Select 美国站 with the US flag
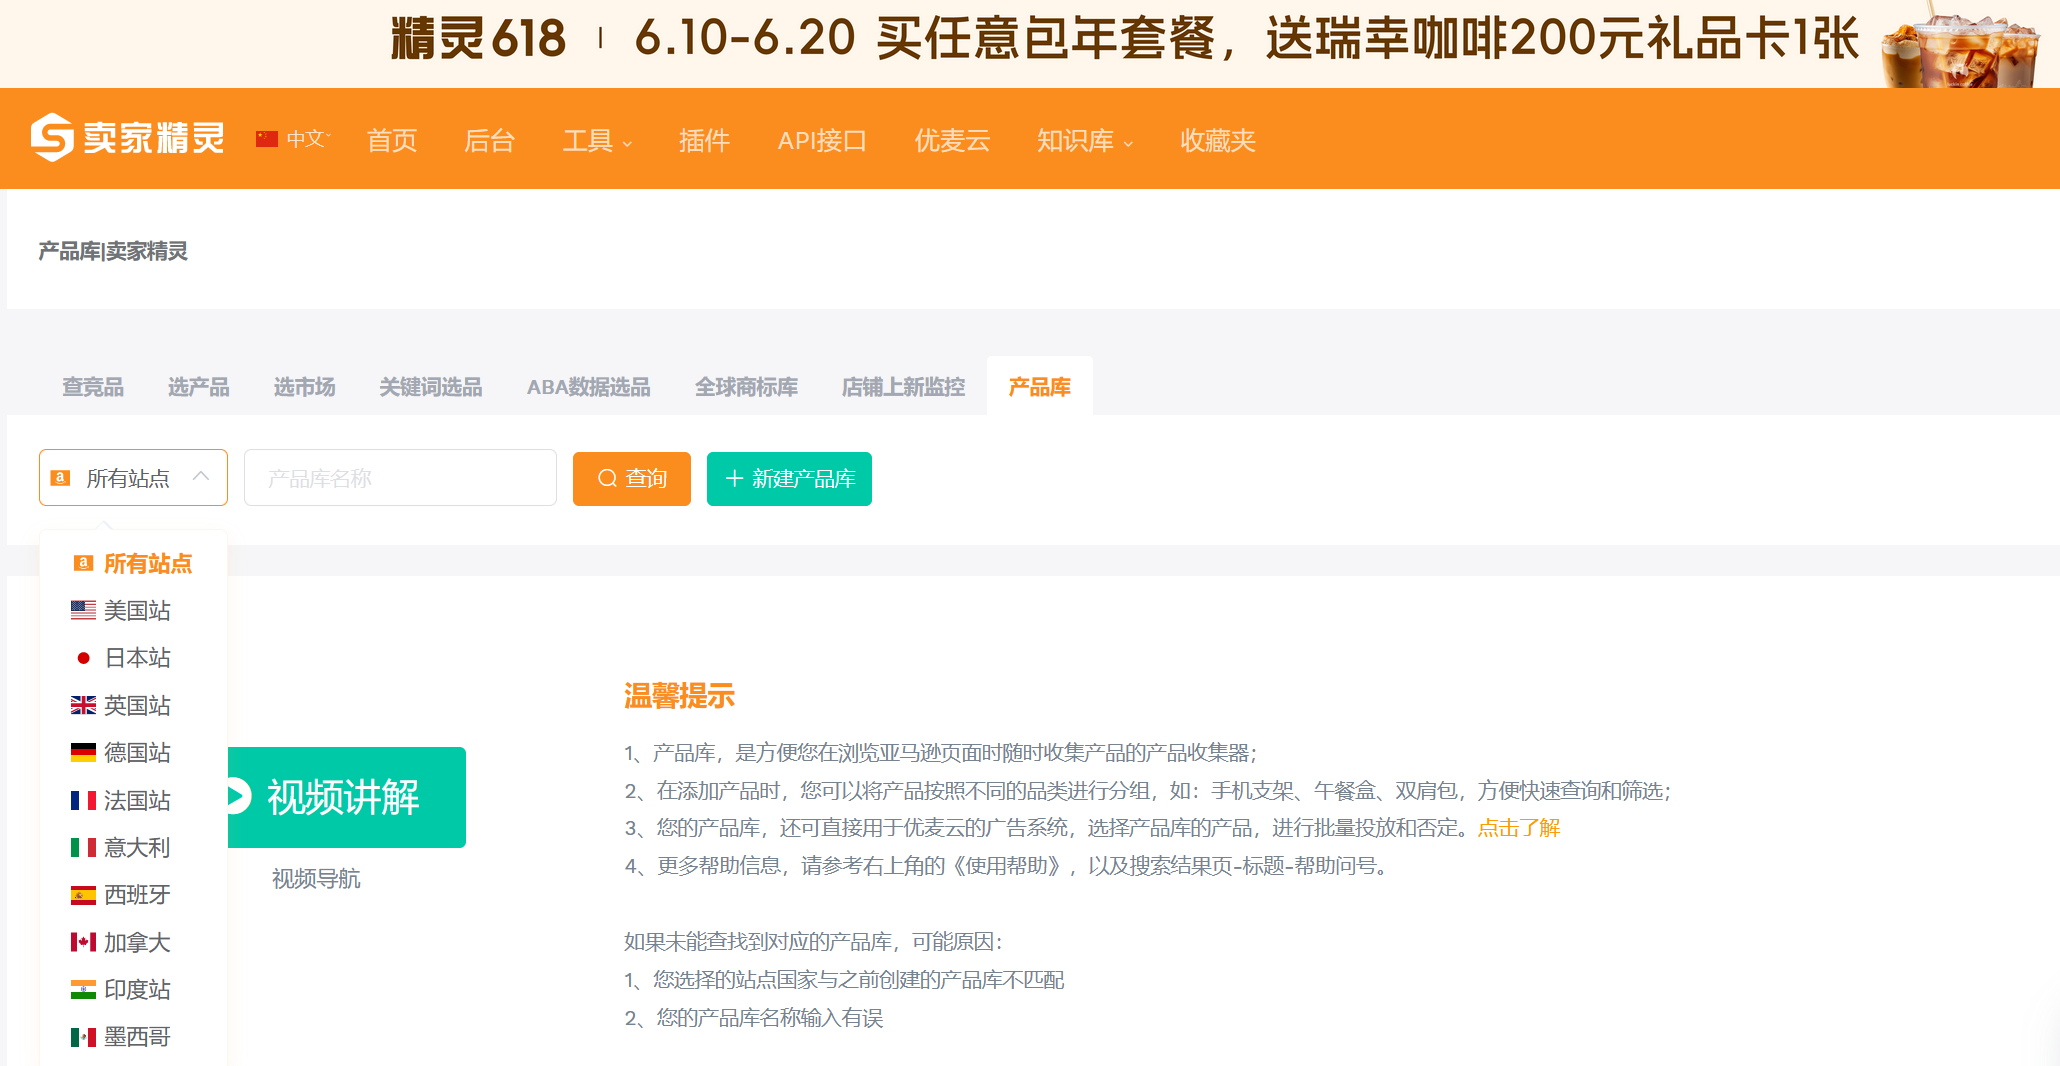2060x1066 pixels. (x=136, y=611)
